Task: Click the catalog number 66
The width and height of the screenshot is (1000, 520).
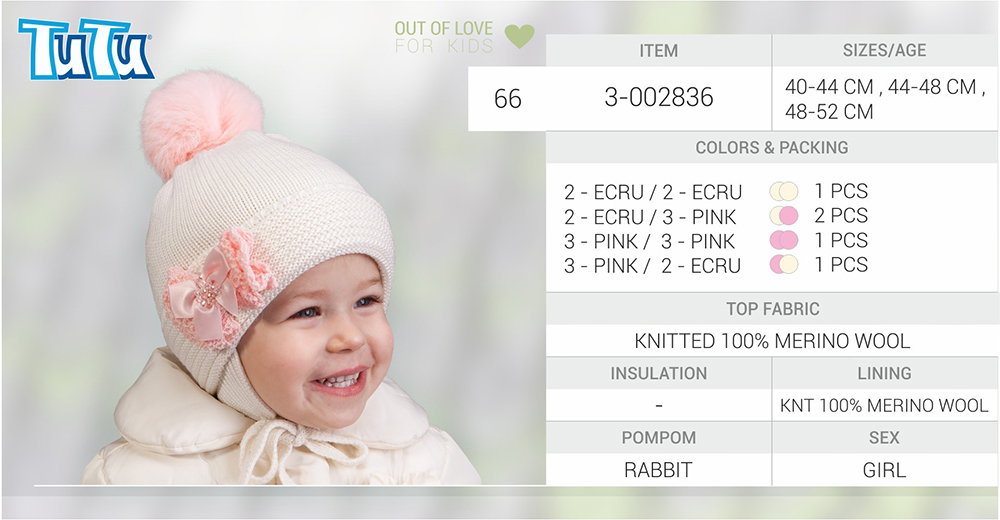Action: coord(508,99)
